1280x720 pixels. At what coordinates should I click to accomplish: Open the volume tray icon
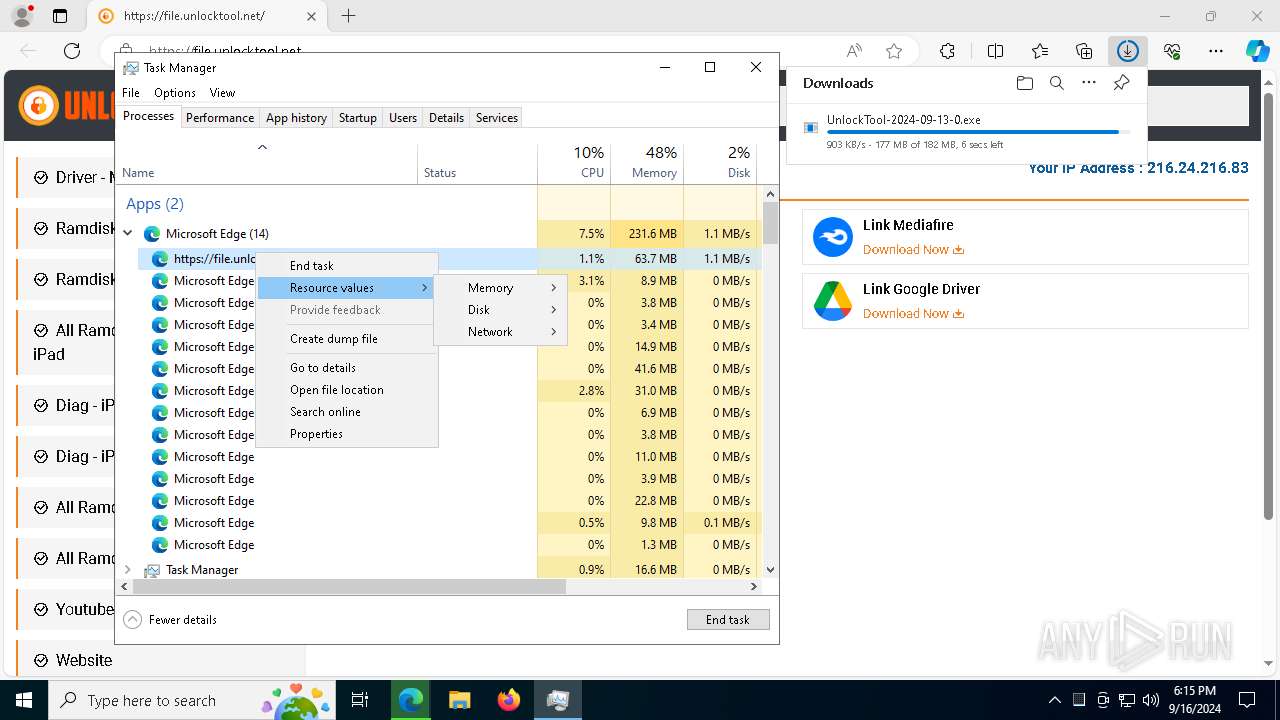(x=1151, y=700)
